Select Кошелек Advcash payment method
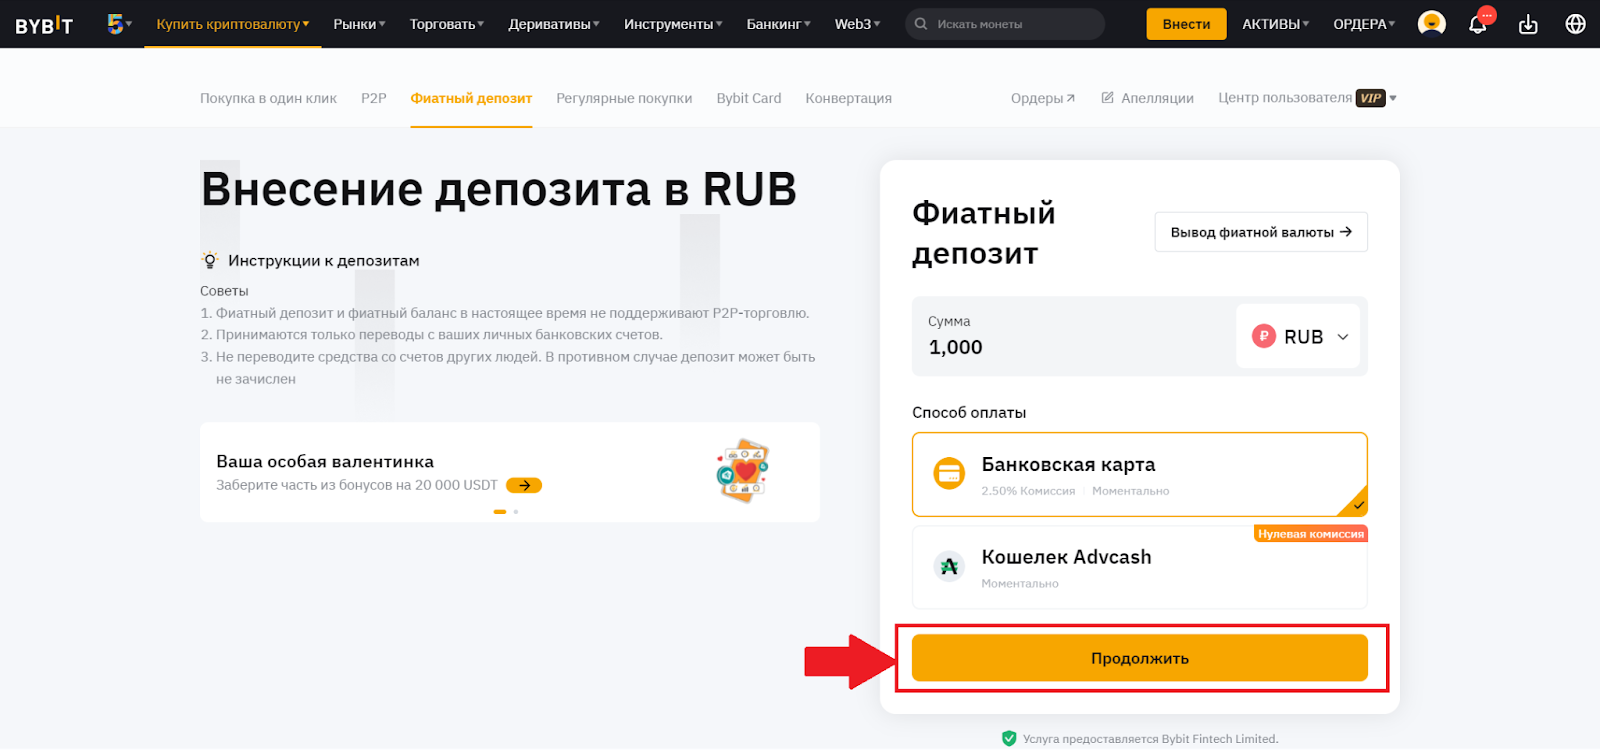Image resolution: width=1600 pixels, height=750 pixels. [1138, 568]
